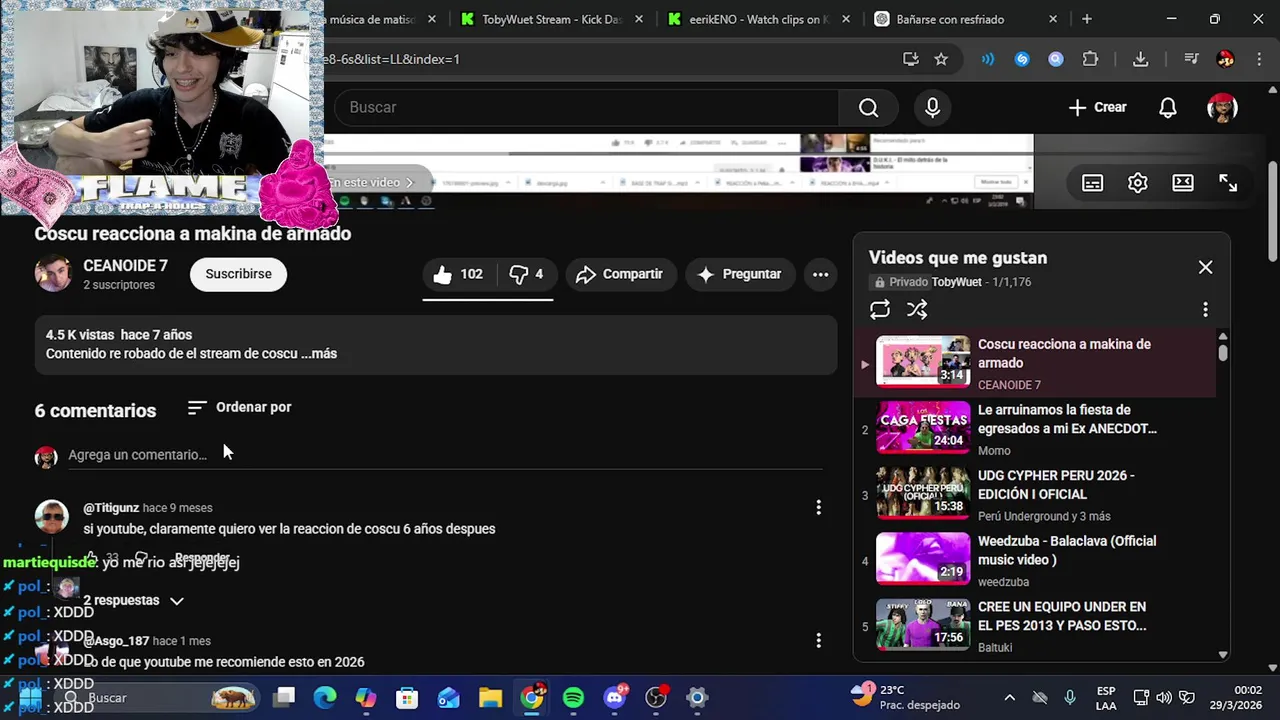
Task: Click the page vertical scrollbar thumb
Action: (x=1272, y=210)
